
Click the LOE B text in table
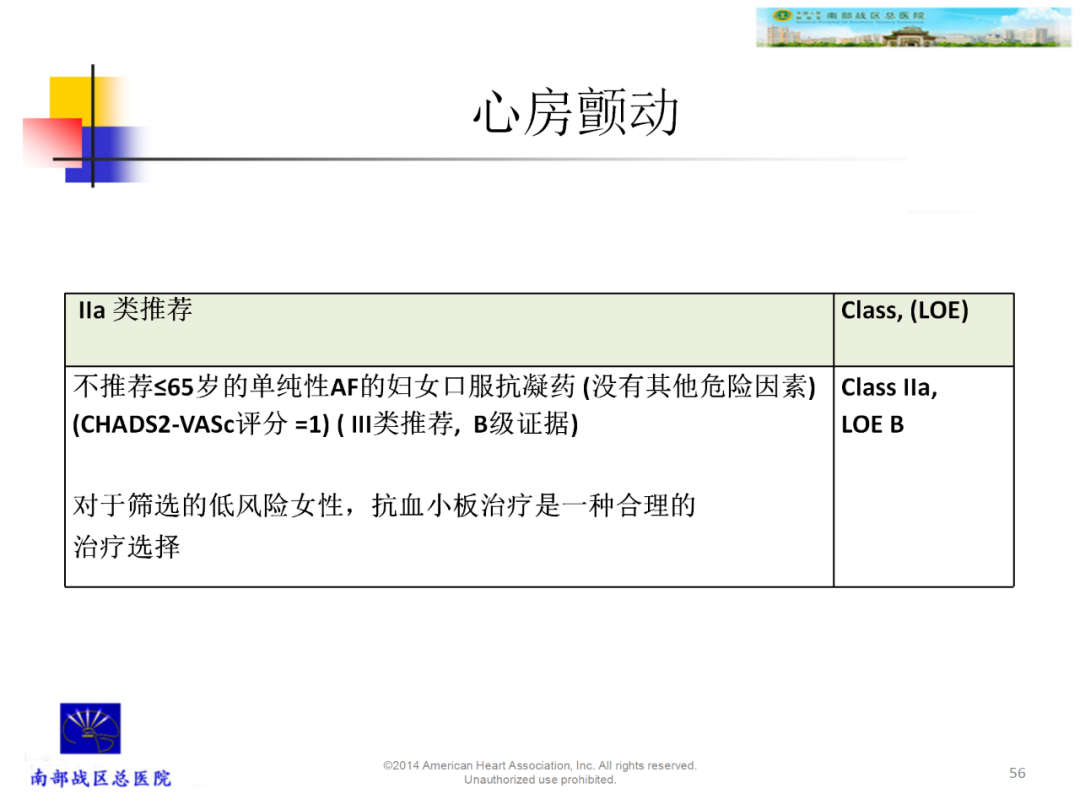[x=872, y=425]
